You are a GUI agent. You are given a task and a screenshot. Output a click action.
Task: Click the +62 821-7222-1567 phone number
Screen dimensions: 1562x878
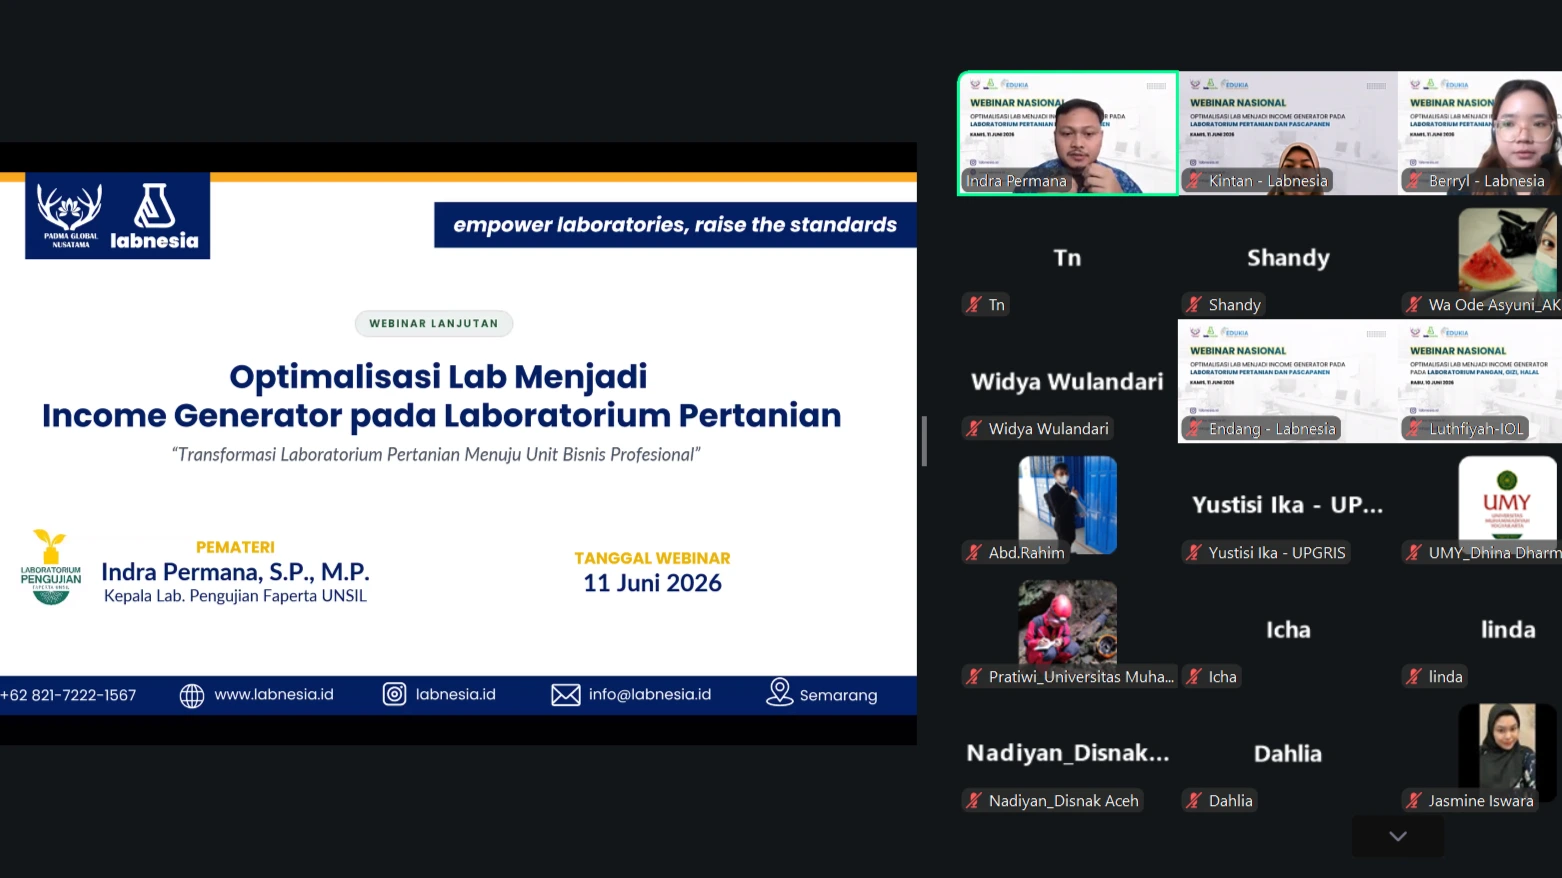click(x=68, y=695)
